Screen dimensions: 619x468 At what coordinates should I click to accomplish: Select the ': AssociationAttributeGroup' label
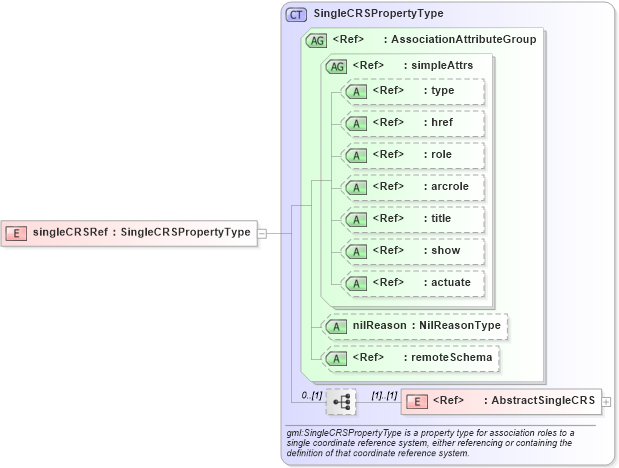click(460, 39)
